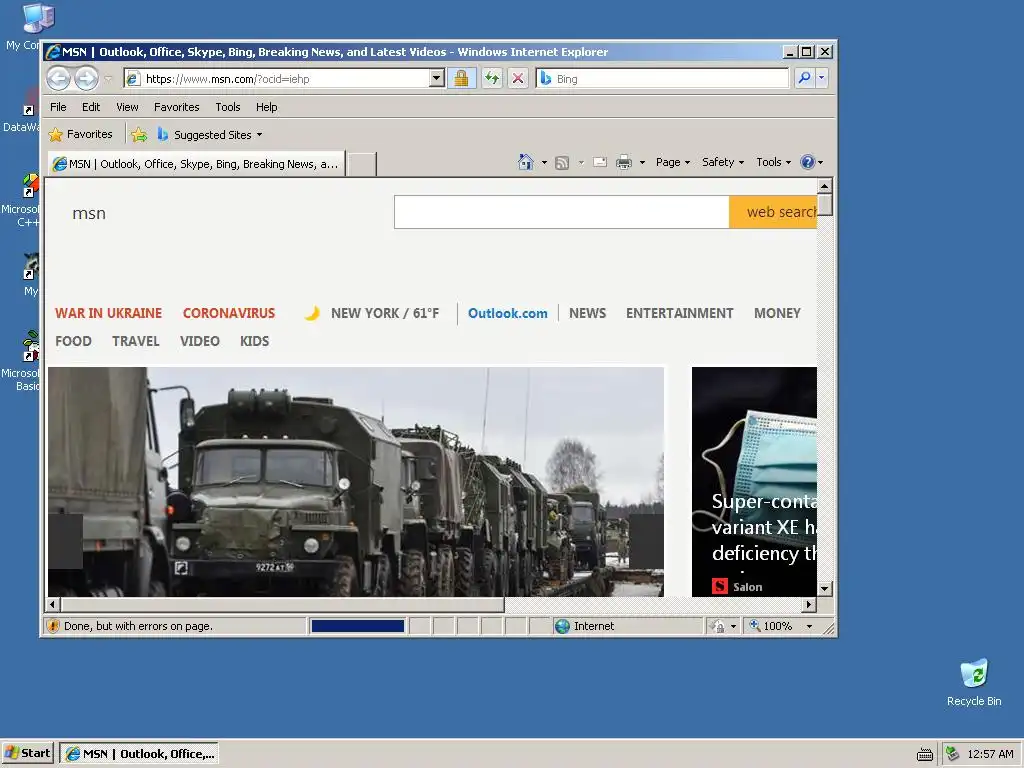
Task: Click the ENTERTAINMENT navigation link
Action: point(679,313)
